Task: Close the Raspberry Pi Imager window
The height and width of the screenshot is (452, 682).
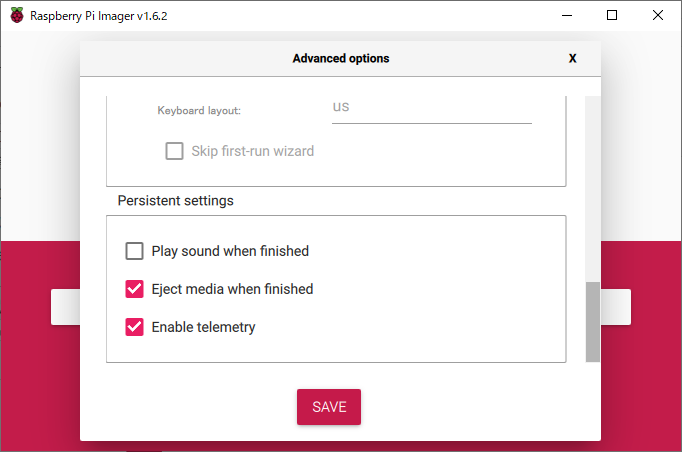Action: [657, 16]
